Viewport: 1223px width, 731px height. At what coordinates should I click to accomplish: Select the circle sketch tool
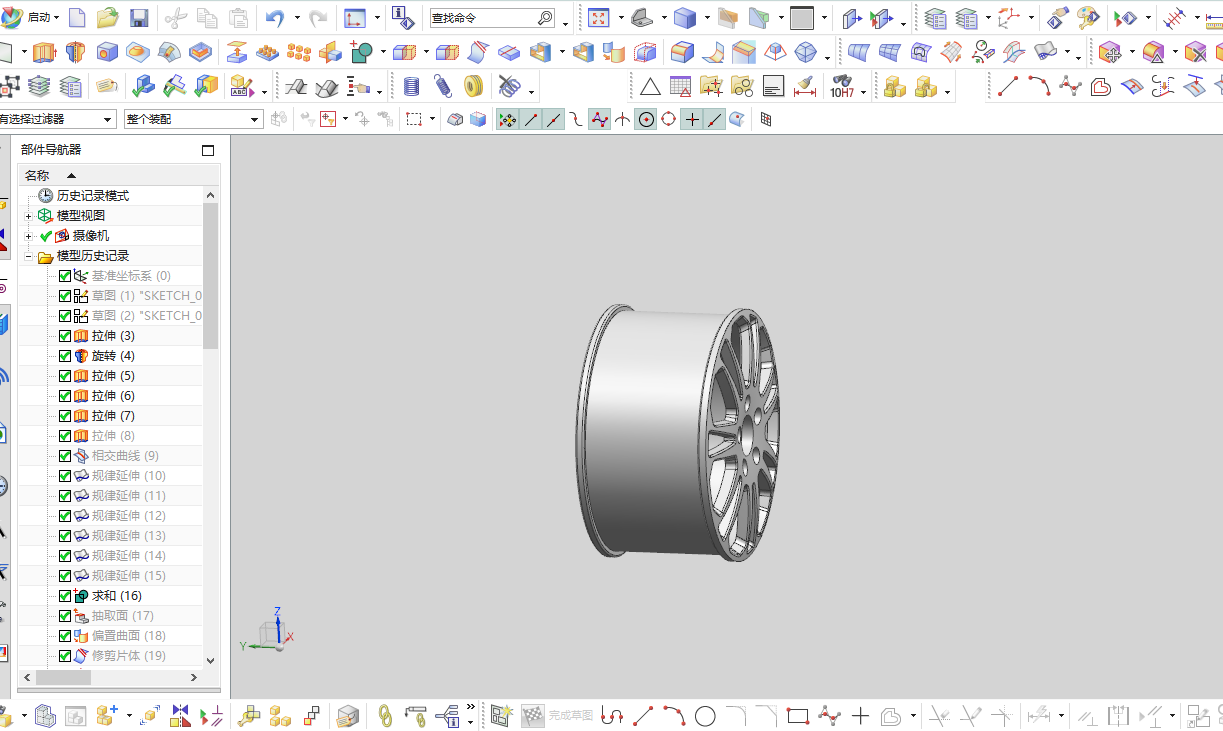pyautogui.click(x=705, y=716)
